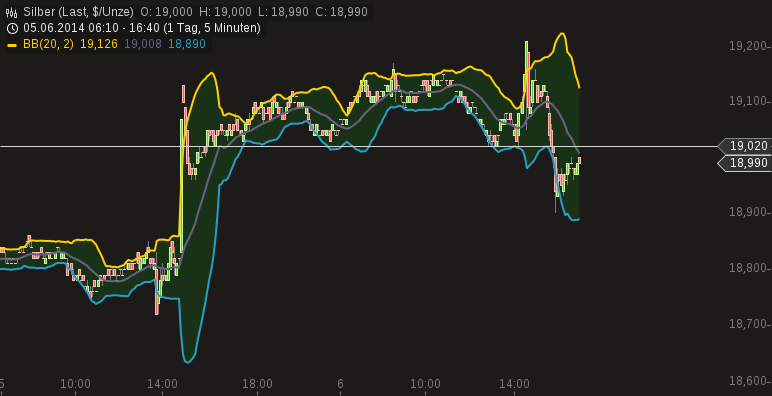
Task: Click the 18,800 price axis label
Action: click(748, 268)
